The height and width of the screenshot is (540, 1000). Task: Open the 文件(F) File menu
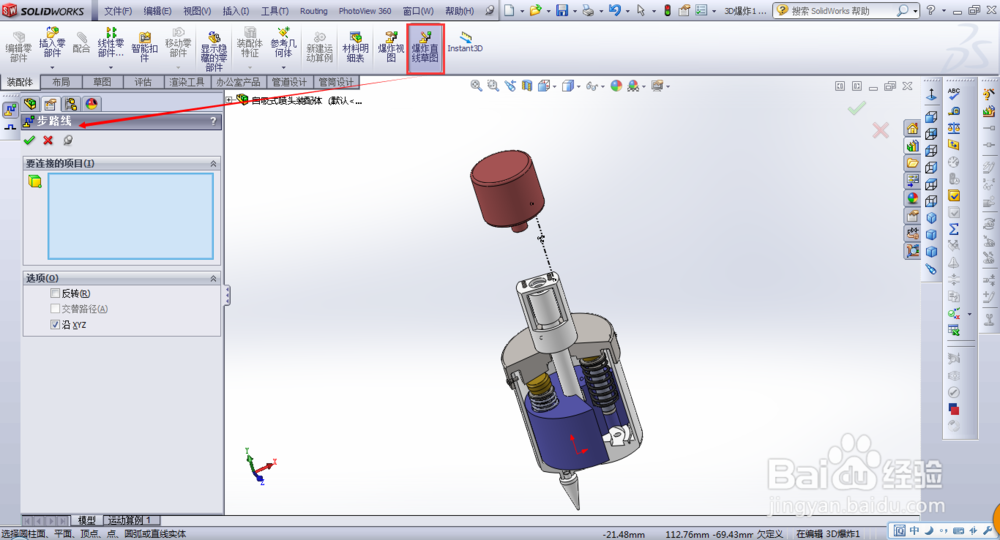118,11
